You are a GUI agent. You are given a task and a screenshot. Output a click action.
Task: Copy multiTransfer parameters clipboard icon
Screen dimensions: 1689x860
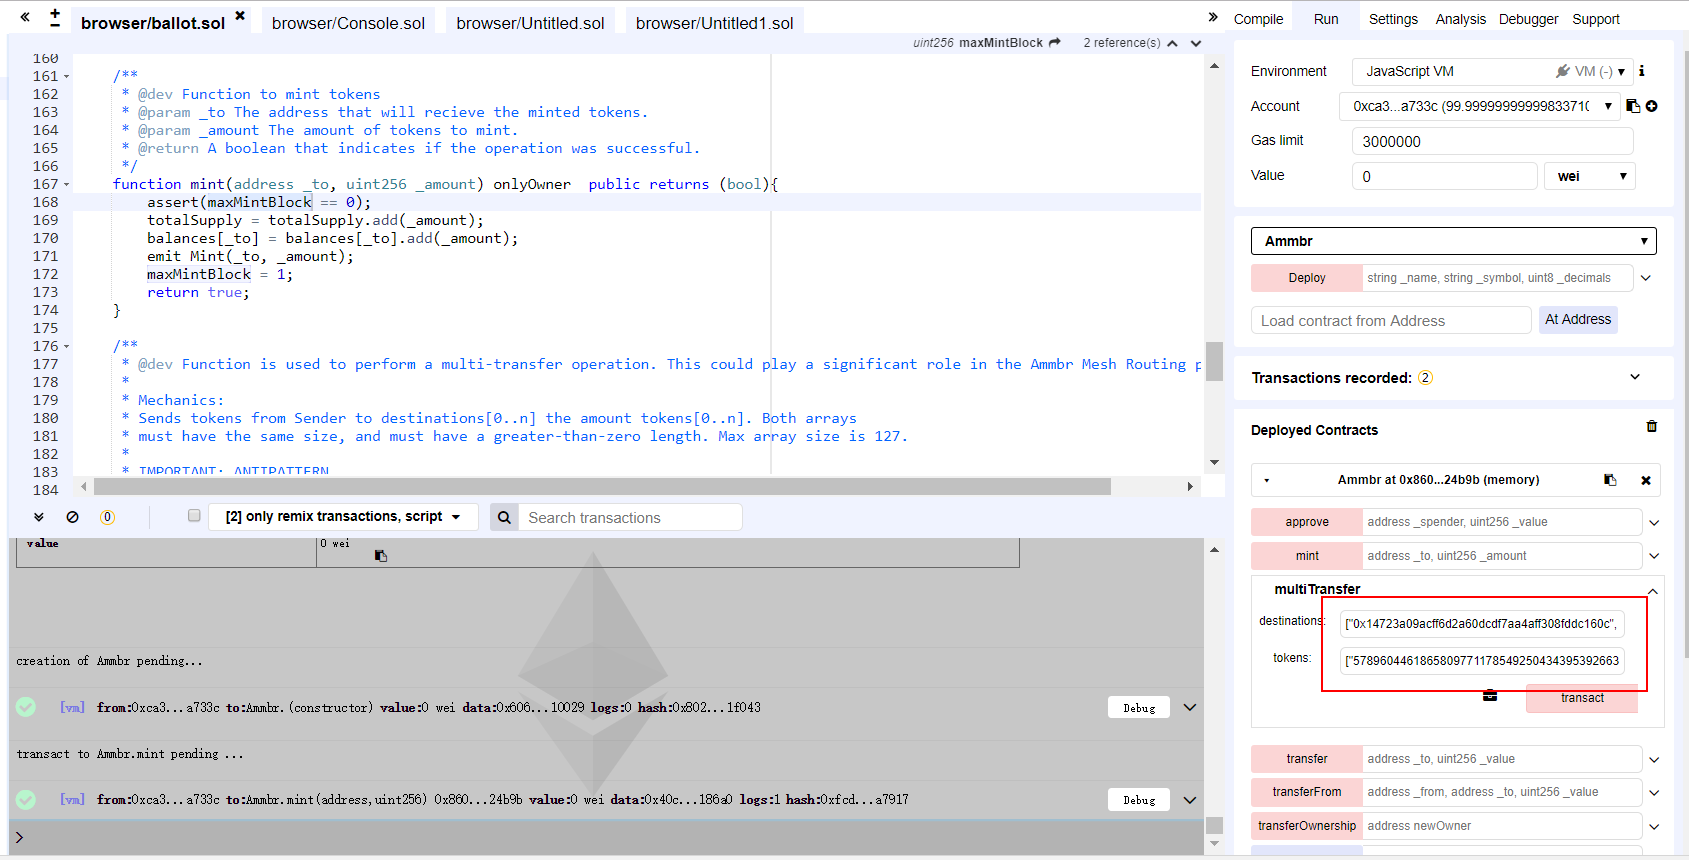click(1490, 696)
